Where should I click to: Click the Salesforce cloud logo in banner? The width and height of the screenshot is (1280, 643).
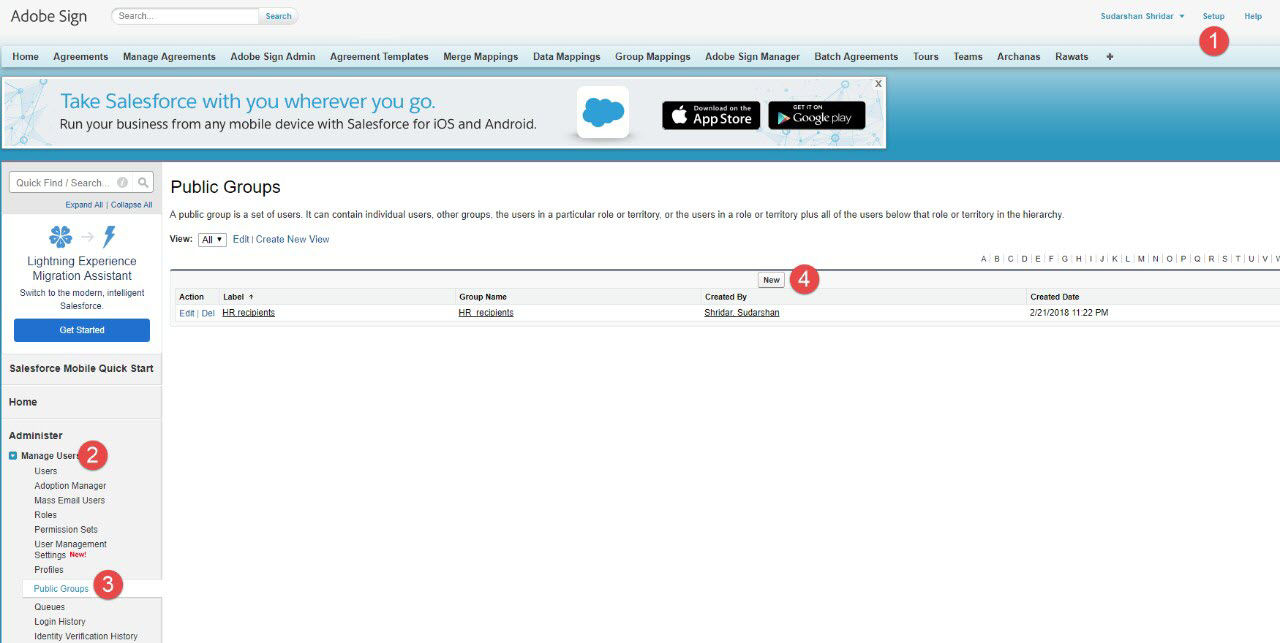603,112
